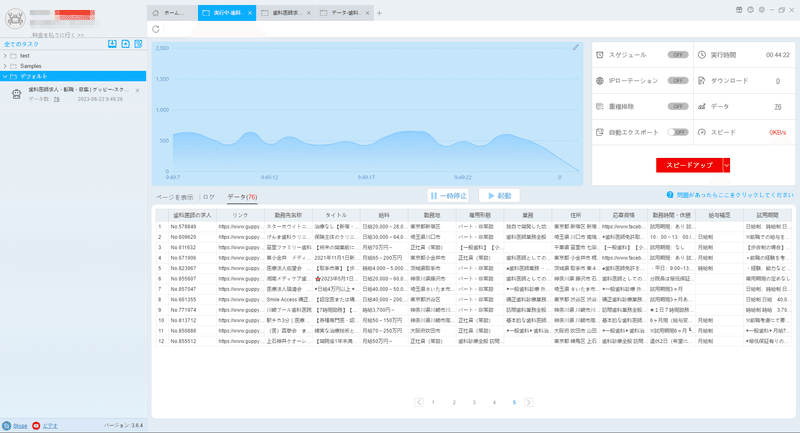Click the refresh icon below the tabs
The width and height of the screenshot is (800, 433).
click(x=156, y=29)
